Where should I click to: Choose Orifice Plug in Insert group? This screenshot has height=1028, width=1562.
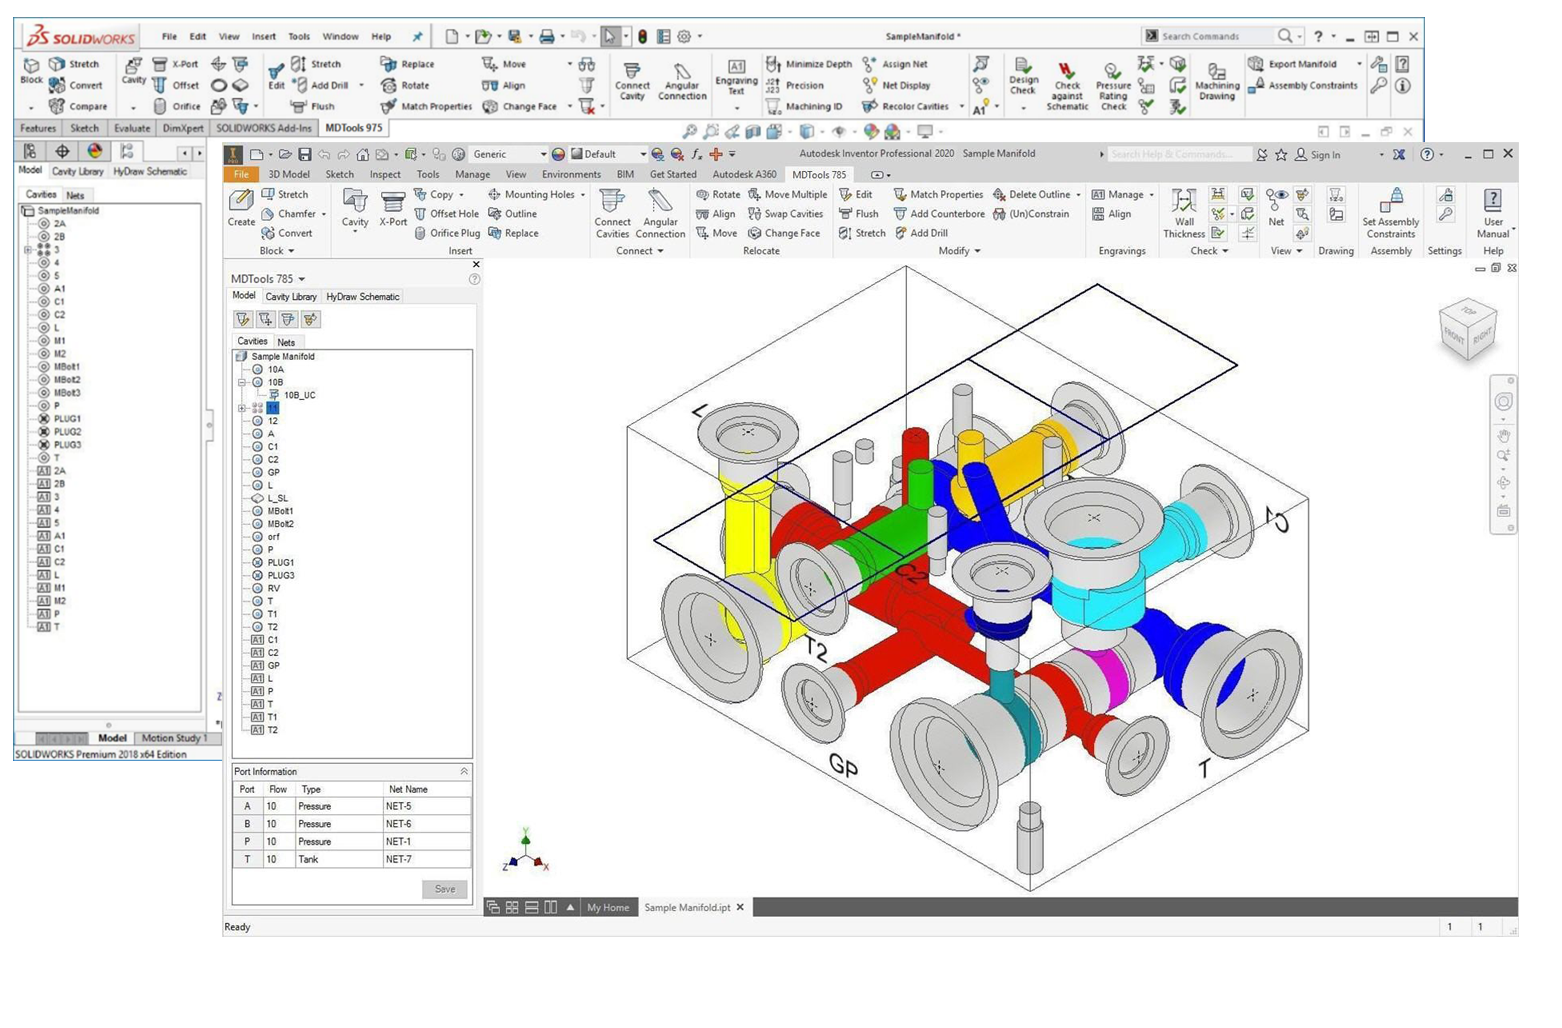(x=446, y=233)
